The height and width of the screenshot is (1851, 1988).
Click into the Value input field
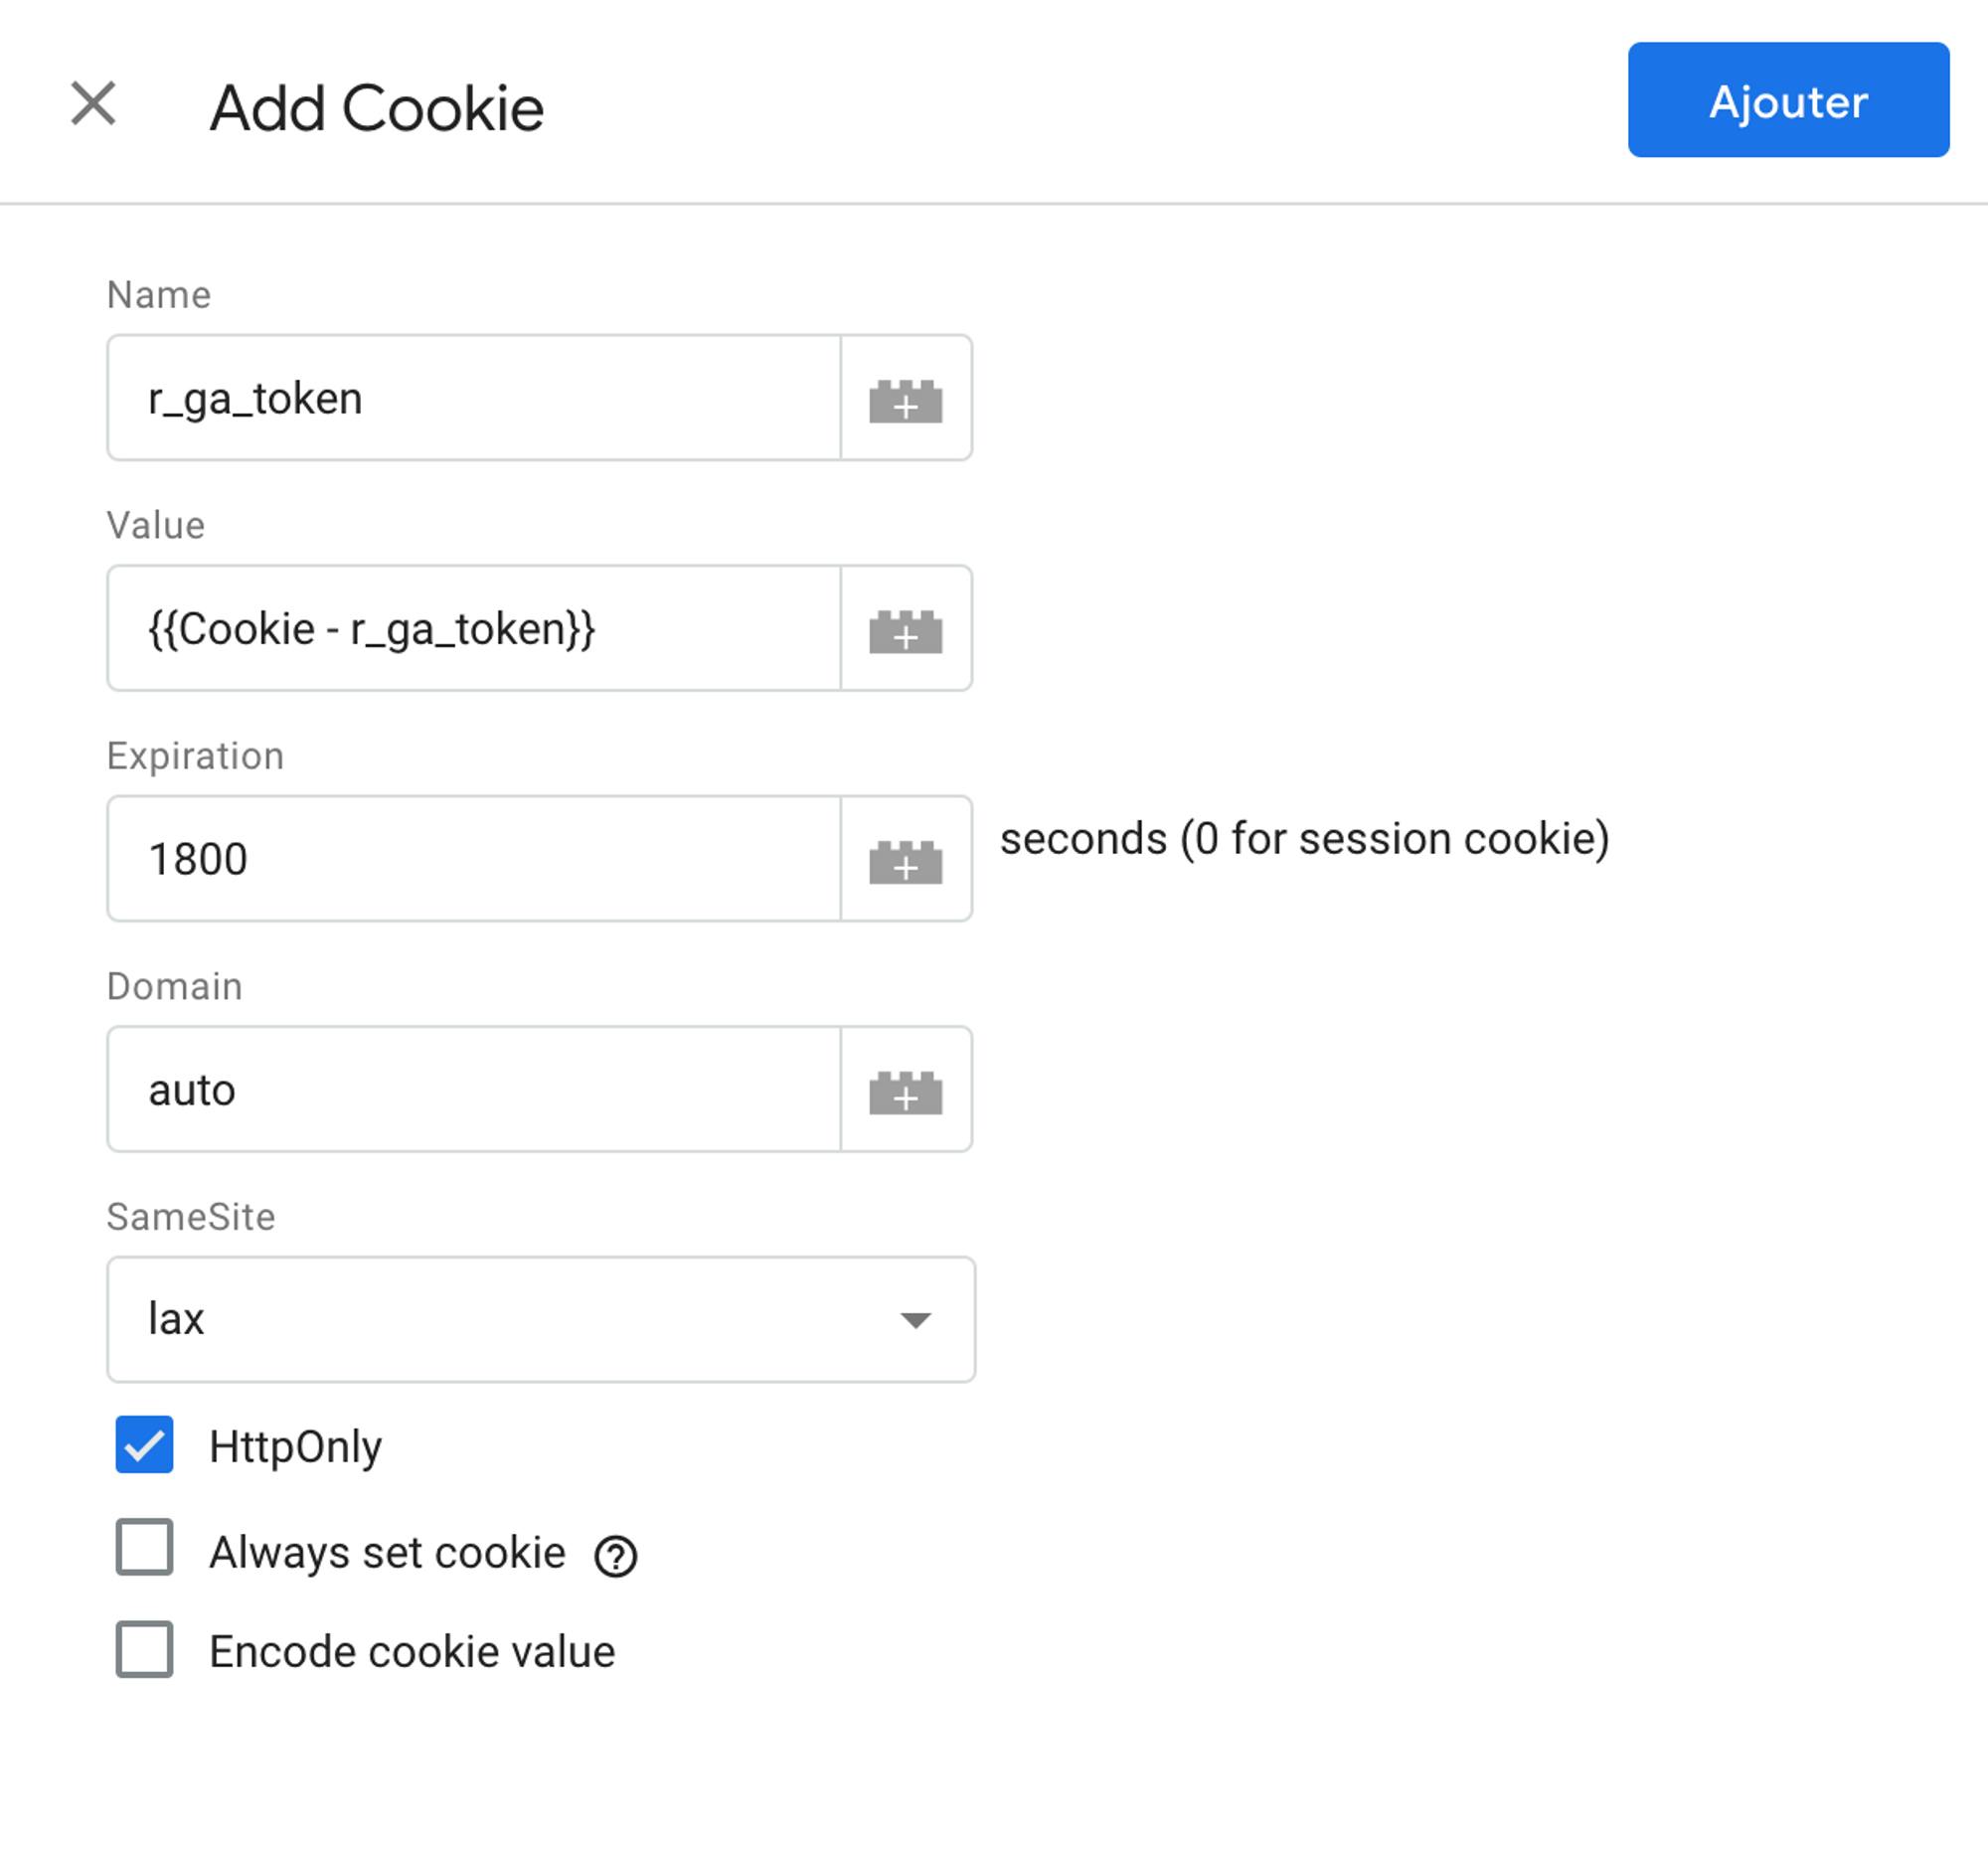(474, 628)
